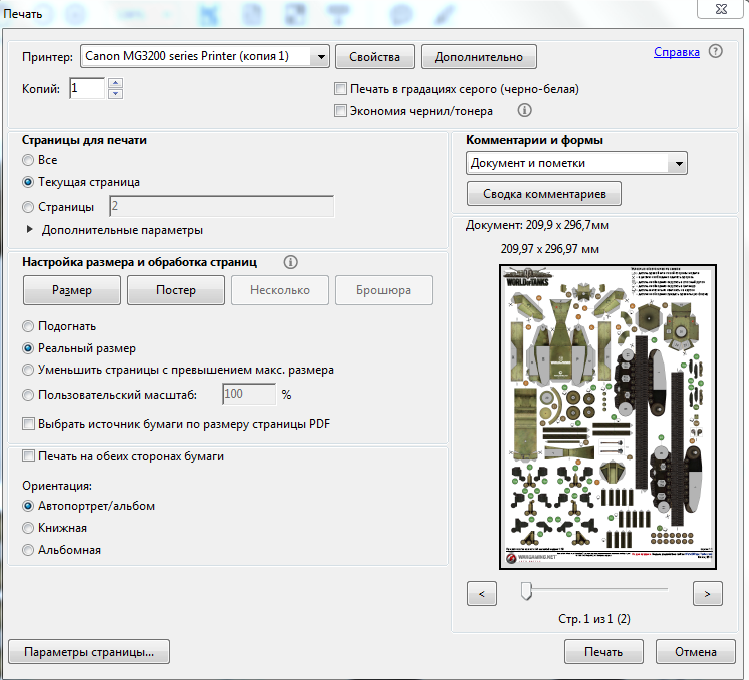Click the page preview slider handle

(526, 593)
